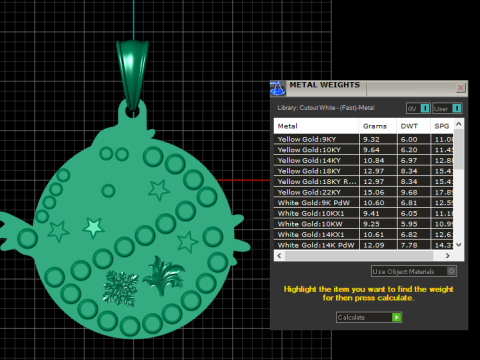Click the raised light star on pendant

click(93, 227)
